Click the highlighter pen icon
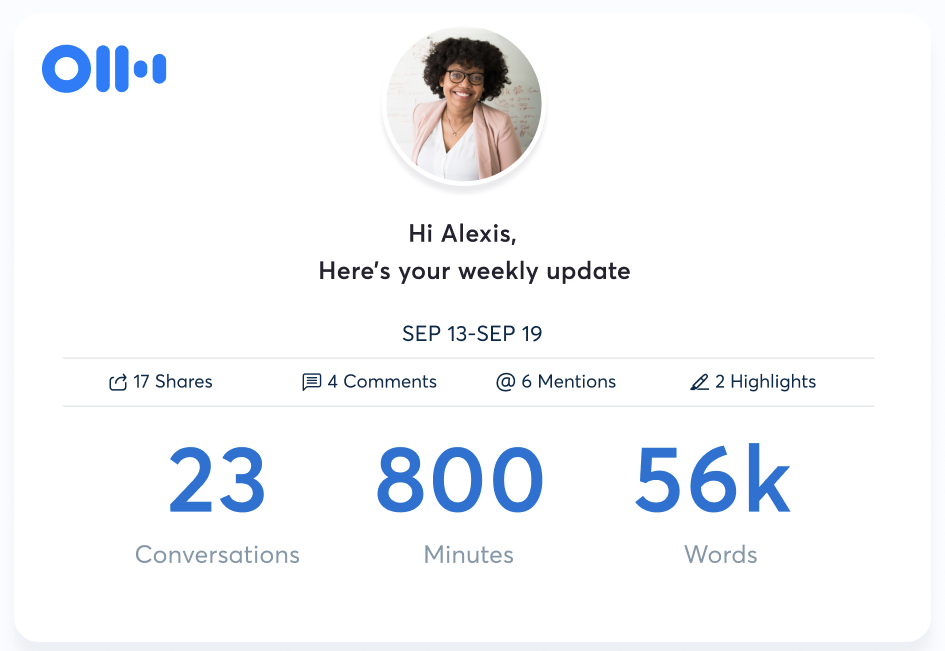This screenshot has width=945, height=651. (x=699, y=382)
